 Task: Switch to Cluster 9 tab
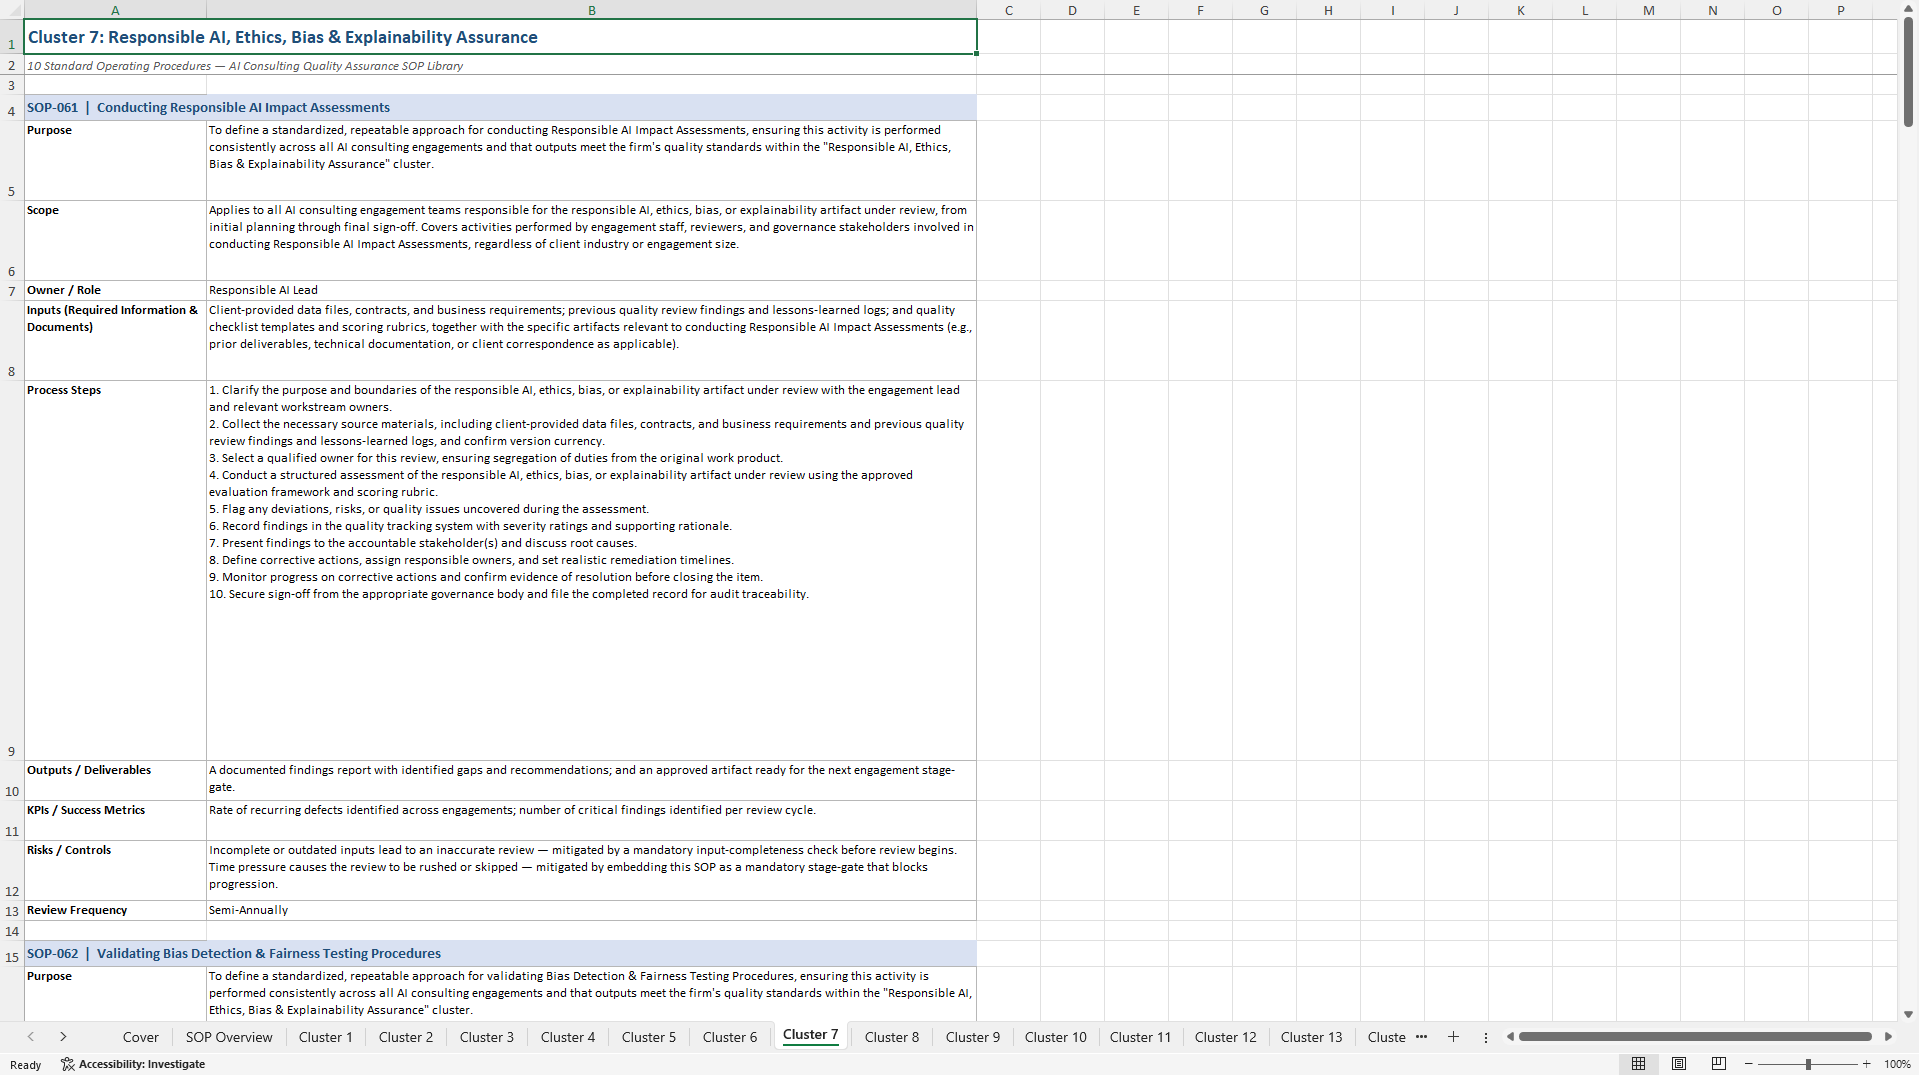pos(973,1037)
